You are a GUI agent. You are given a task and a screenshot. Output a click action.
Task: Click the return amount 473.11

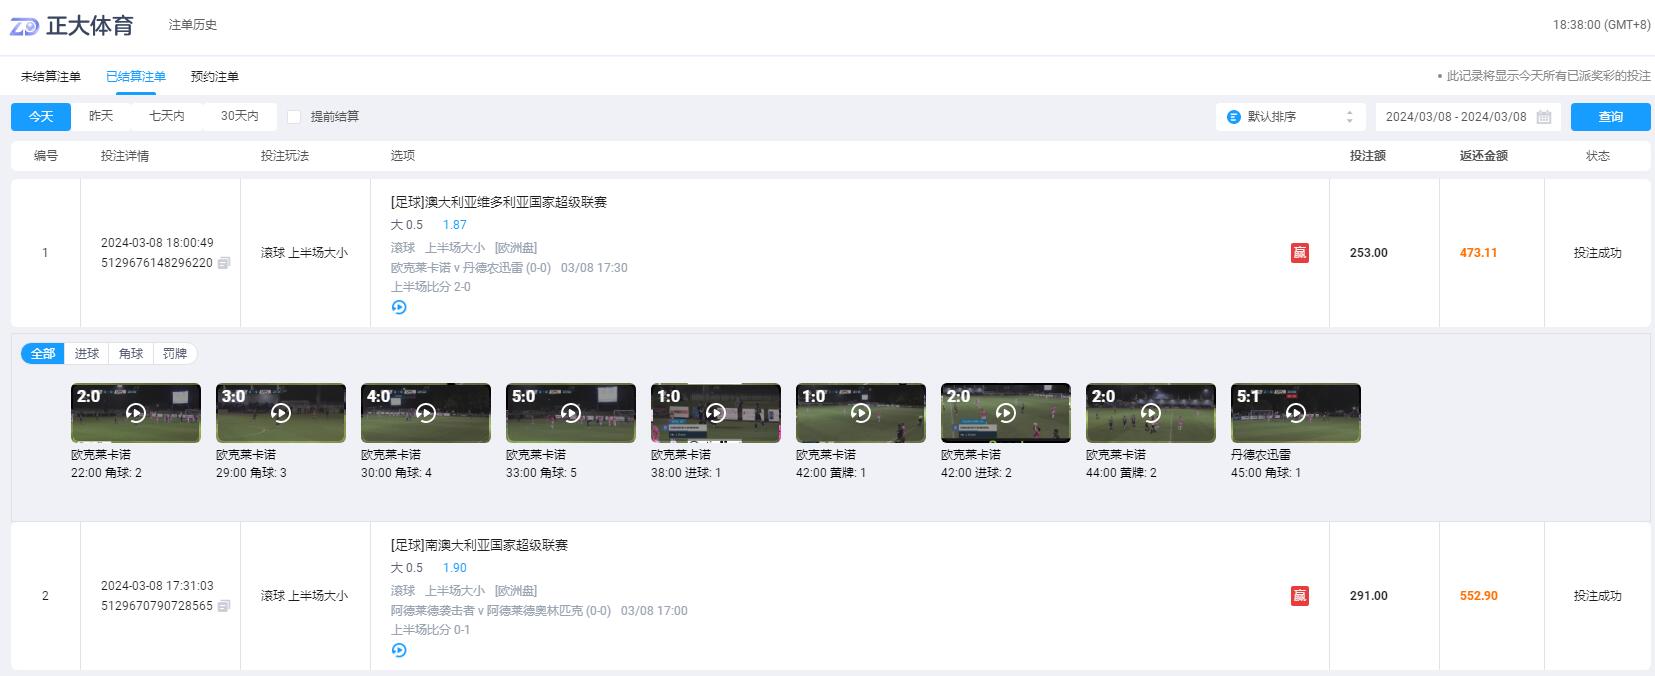(x=1478, y=253)
